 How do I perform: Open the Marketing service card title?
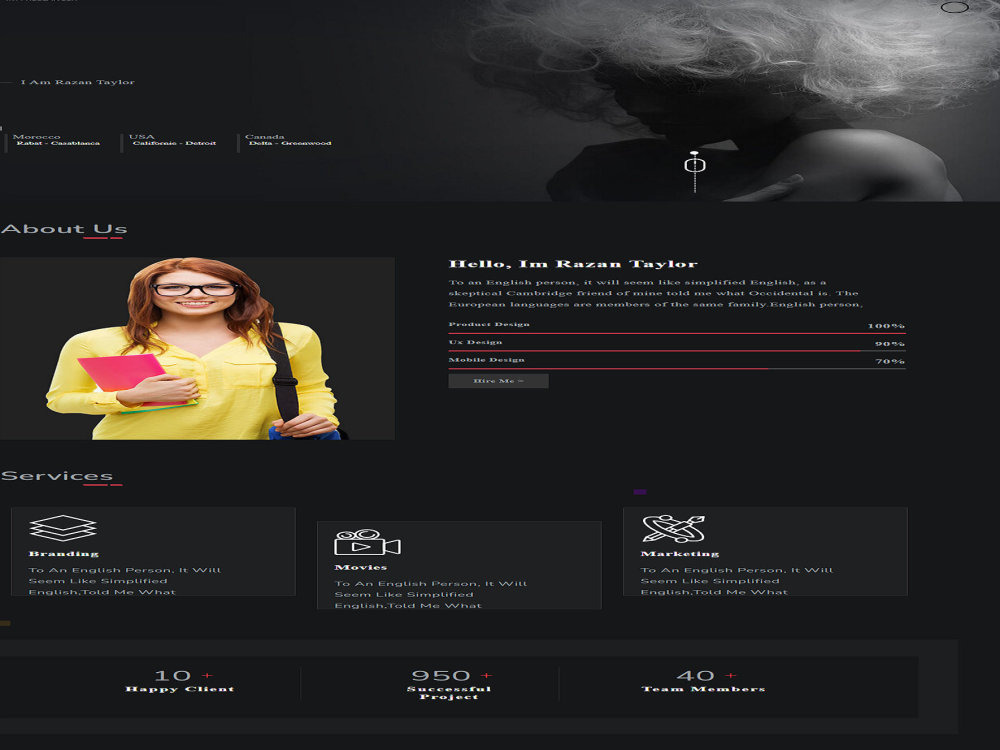(x=680, y=554)
